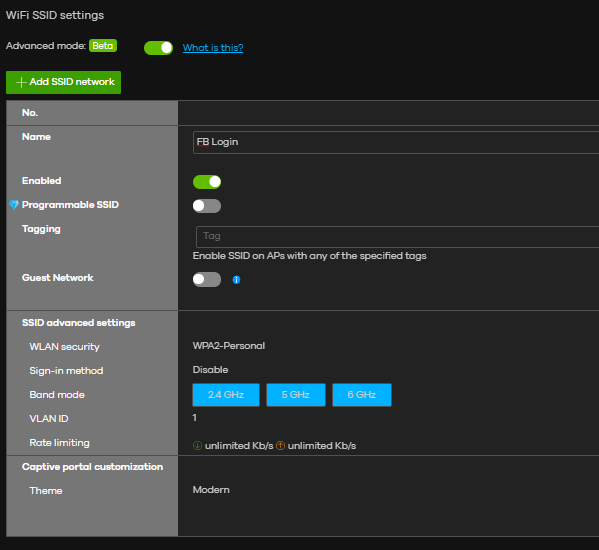The width and height of the screenshot is (599, 550).
Task: Open the What is this? link
Action: 213,48
